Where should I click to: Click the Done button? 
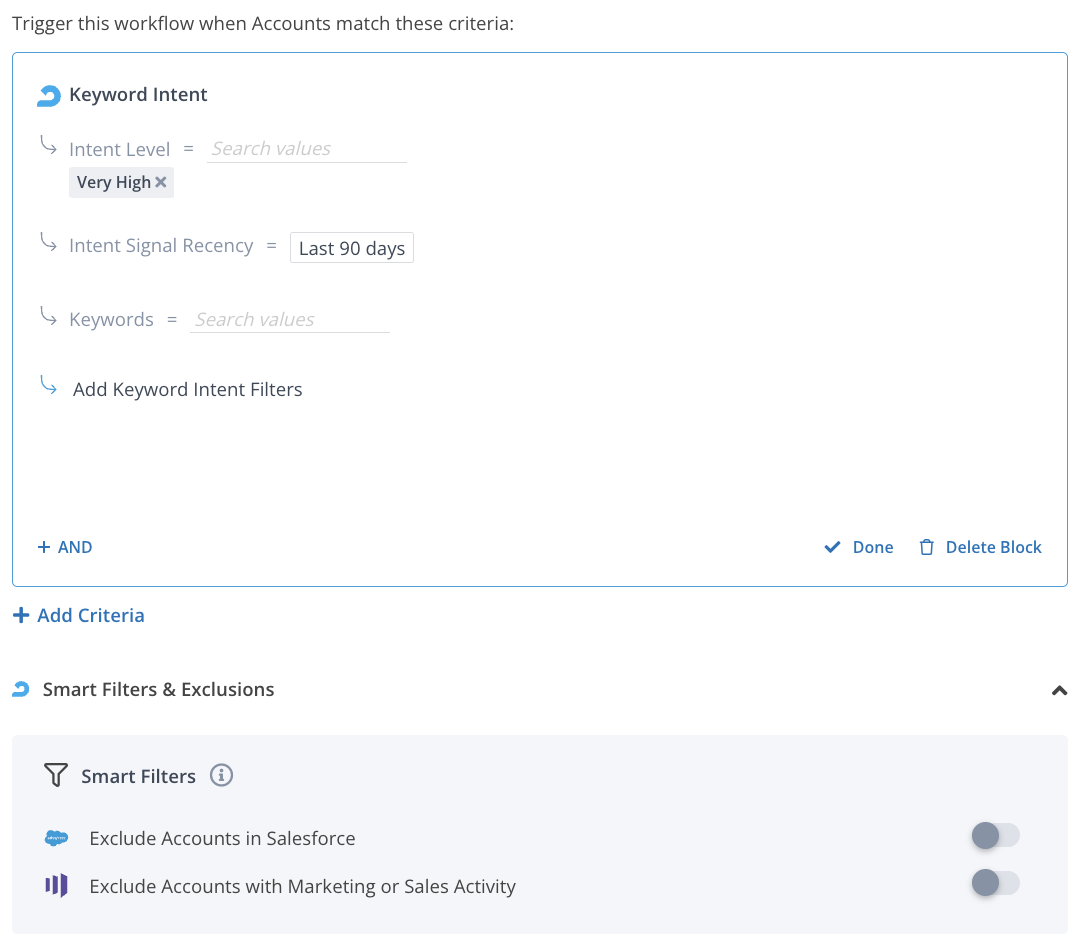(x=872, y=548)
